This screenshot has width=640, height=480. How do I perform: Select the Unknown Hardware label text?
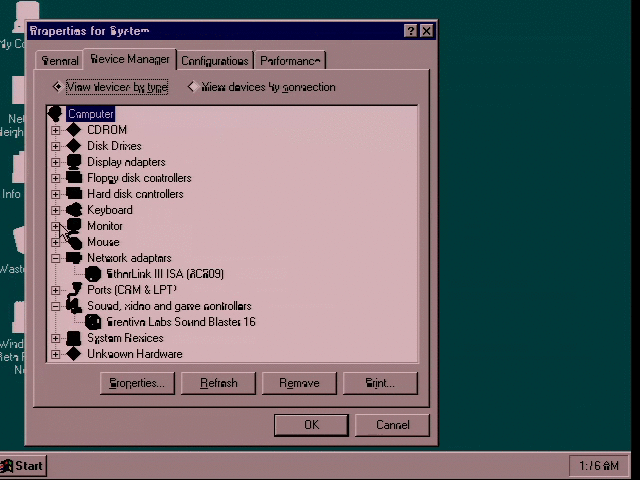(135, 354)
